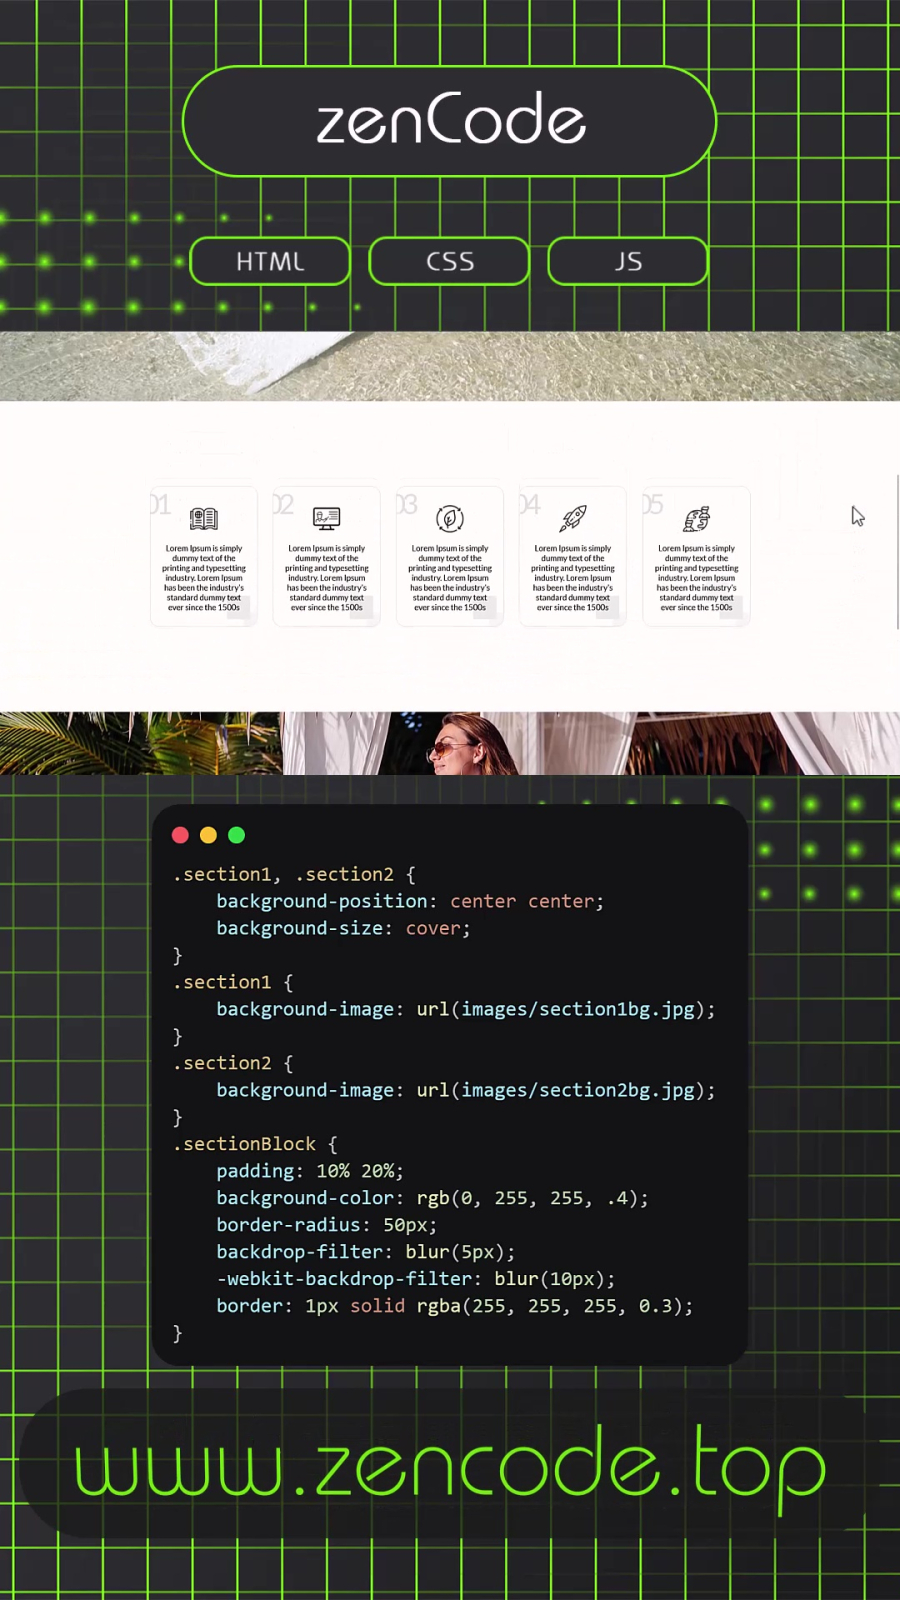Click the page scrollbar on right edge

pyautogui.click(x=897, y=552)
